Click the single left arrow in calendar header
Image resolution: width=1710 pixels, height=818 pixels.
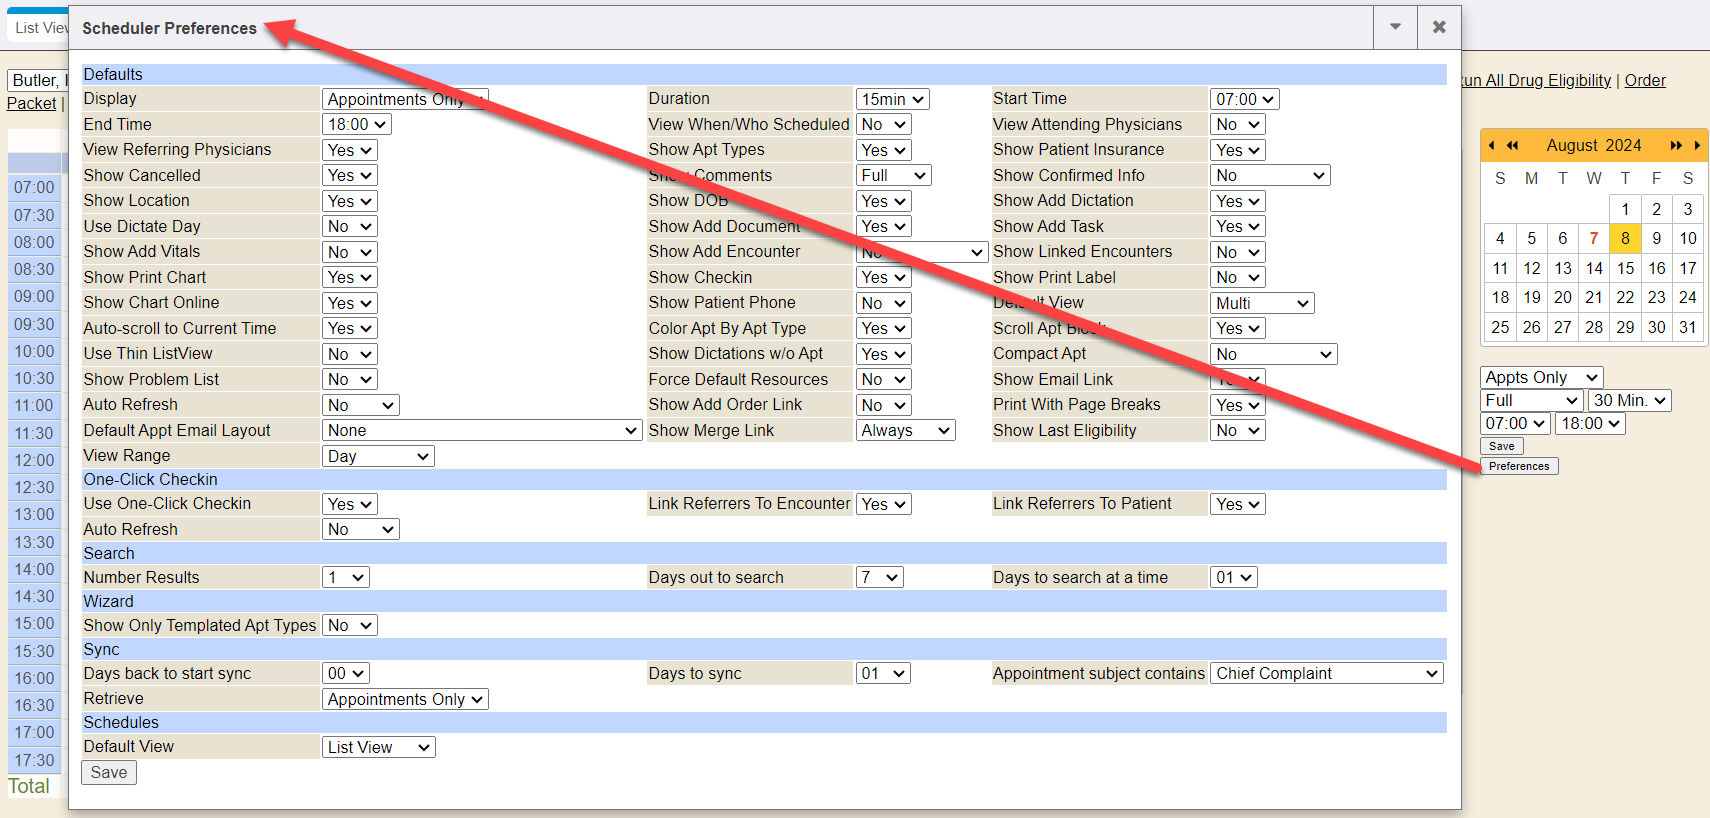(1491, 145)
